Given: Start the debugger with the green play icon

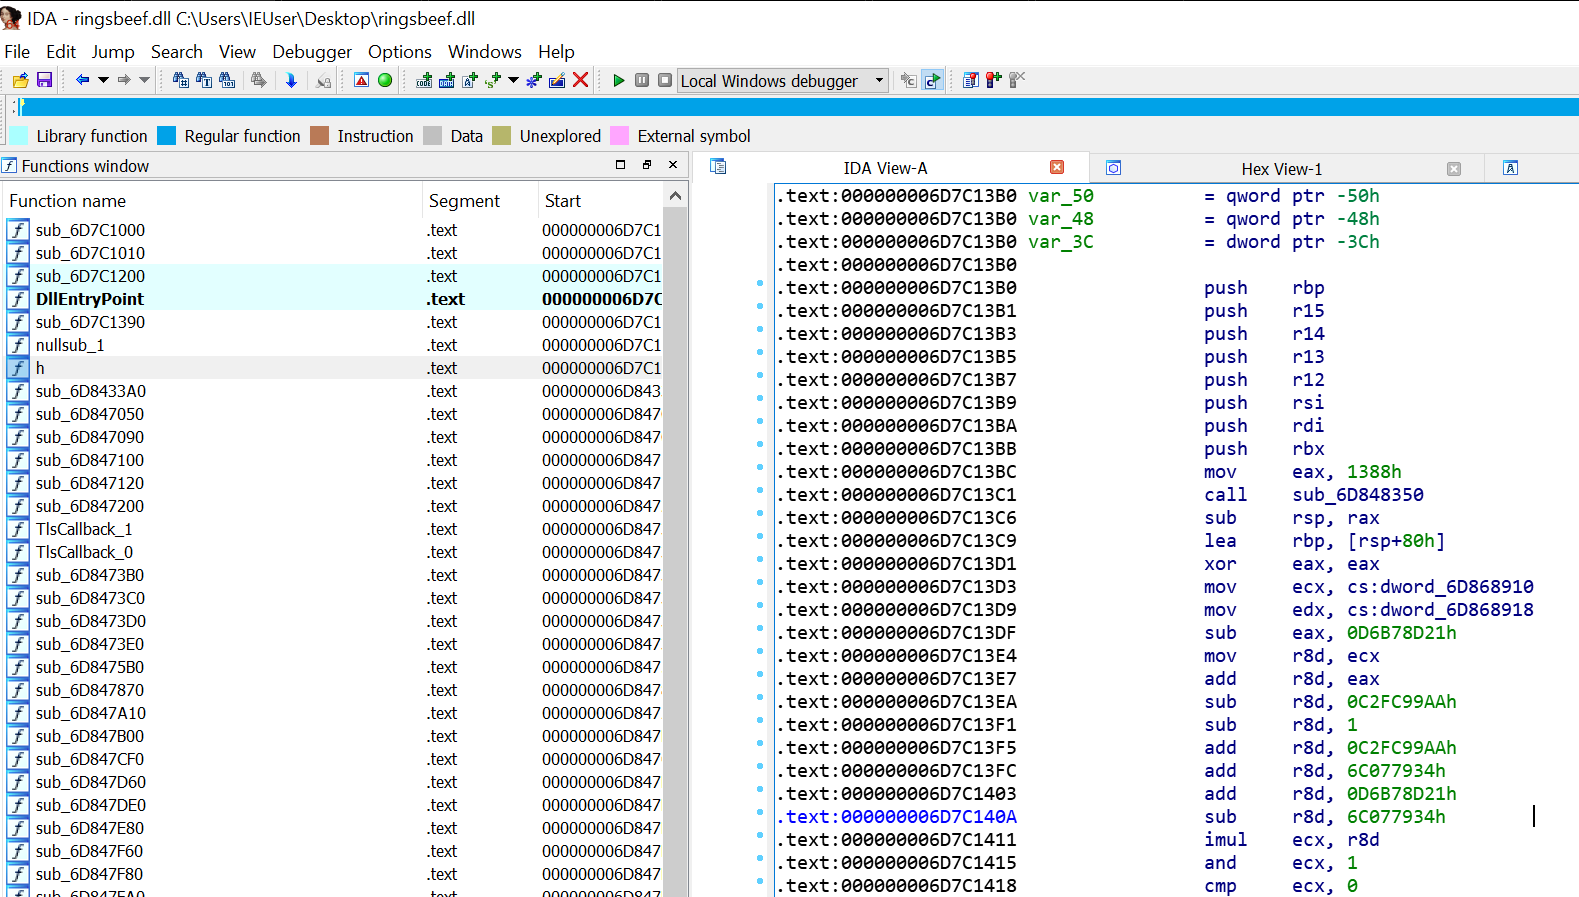Looking at the screenshot, I should (x=618, y=80).
